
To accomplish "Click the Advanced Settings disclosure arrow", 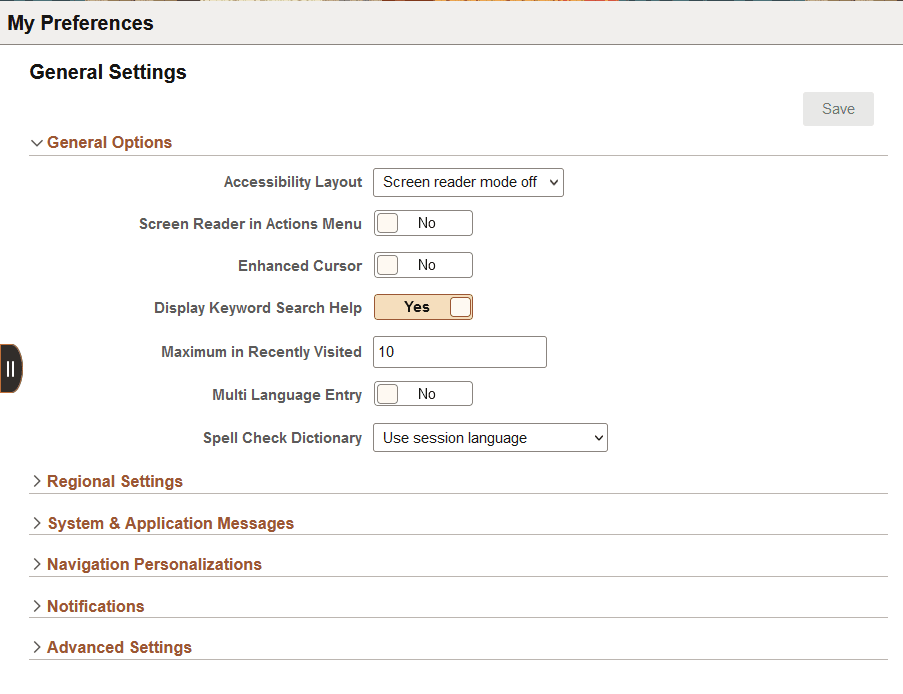I will coord(37,647).
